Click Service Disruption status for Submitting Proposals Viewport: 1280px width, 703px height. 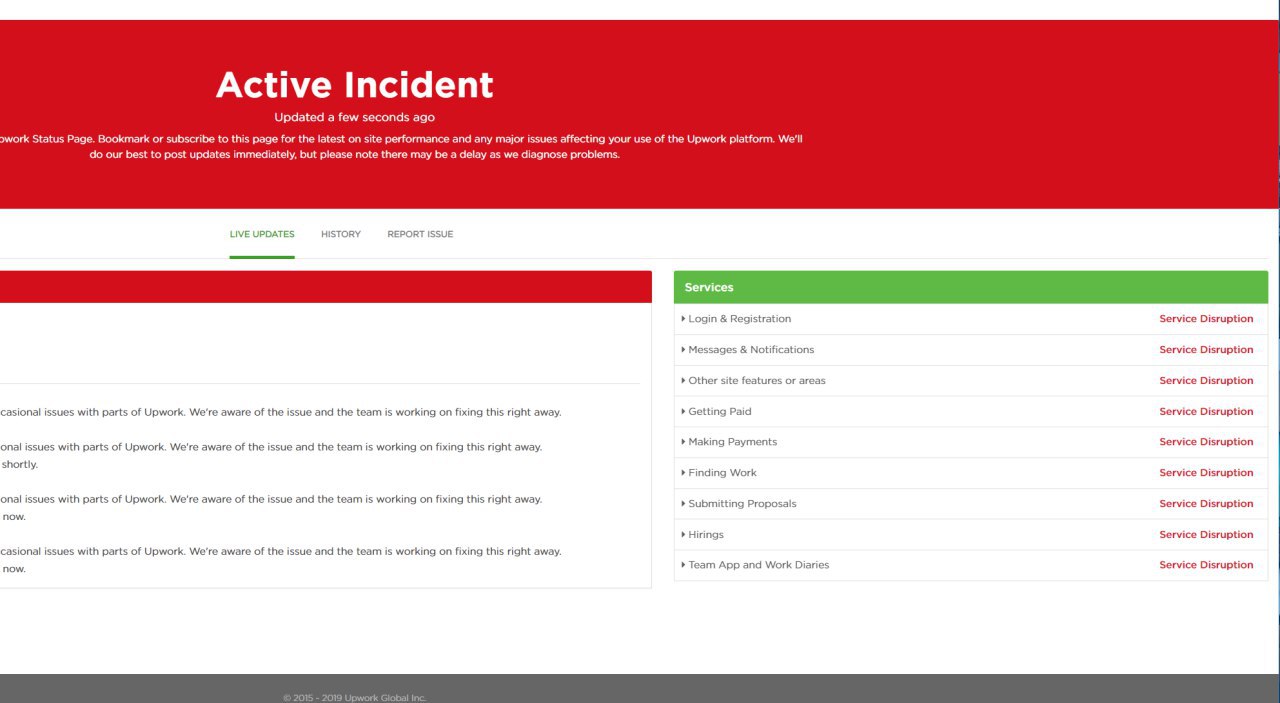pyautogui.click(x=1206, y=504)
